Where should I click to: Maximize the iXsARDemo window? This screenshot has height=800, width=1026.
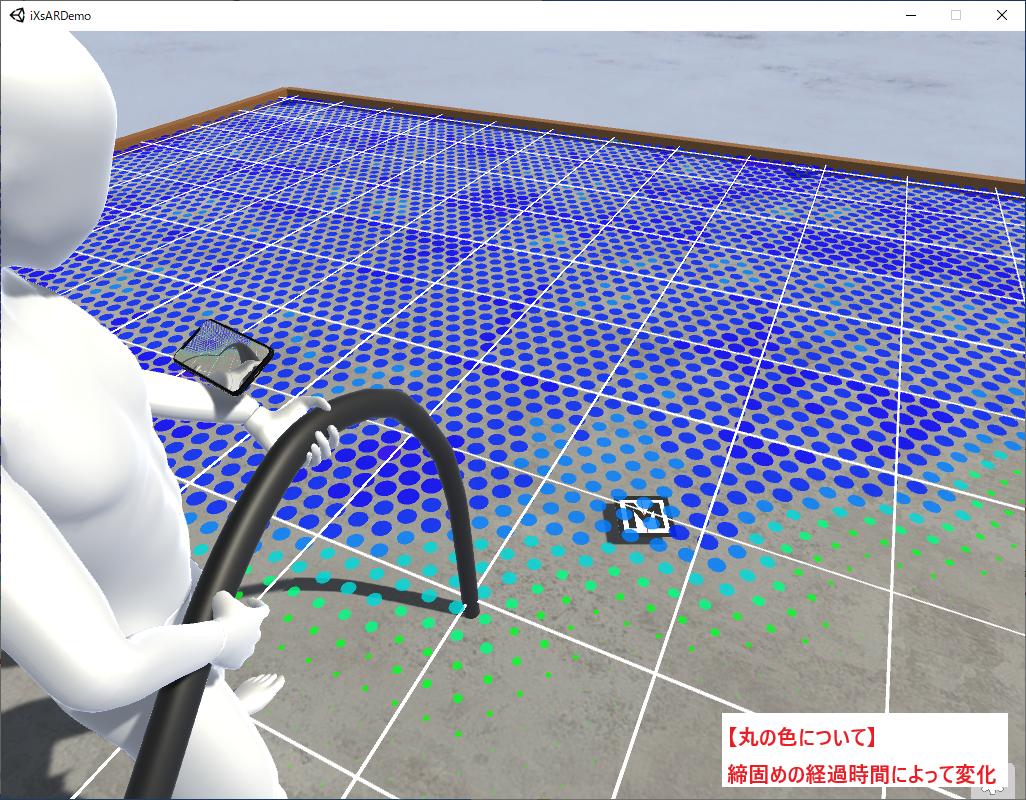point(956,15)
